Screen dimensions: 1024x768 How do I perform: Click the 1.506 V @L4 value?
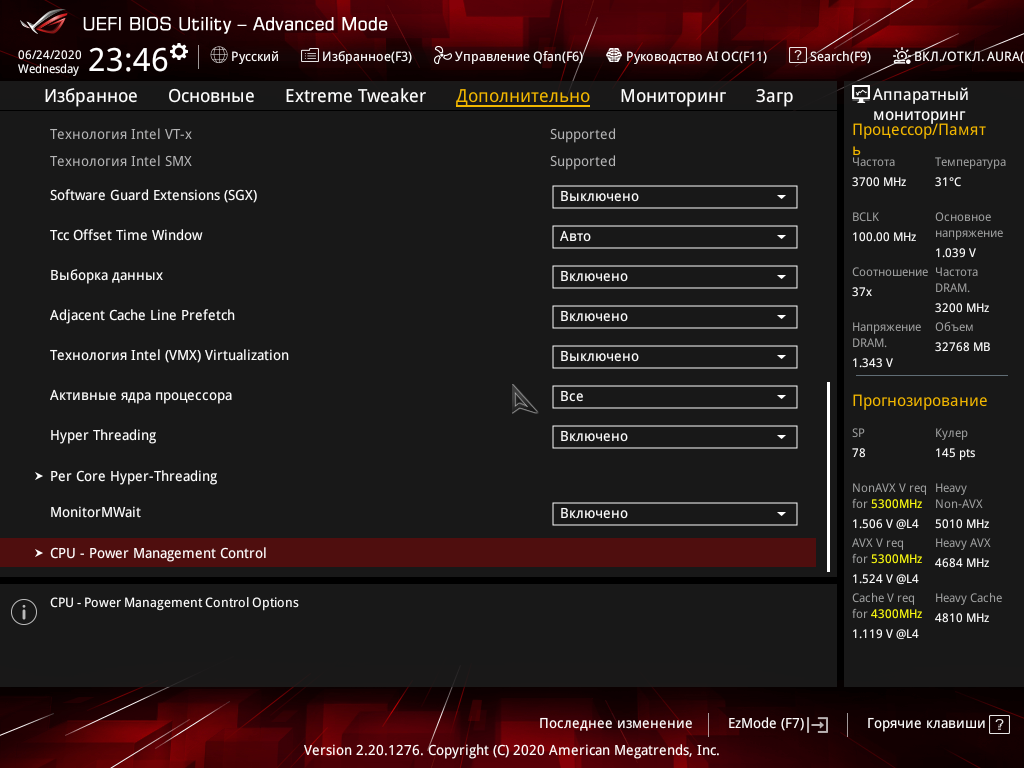tap(885, 524)
